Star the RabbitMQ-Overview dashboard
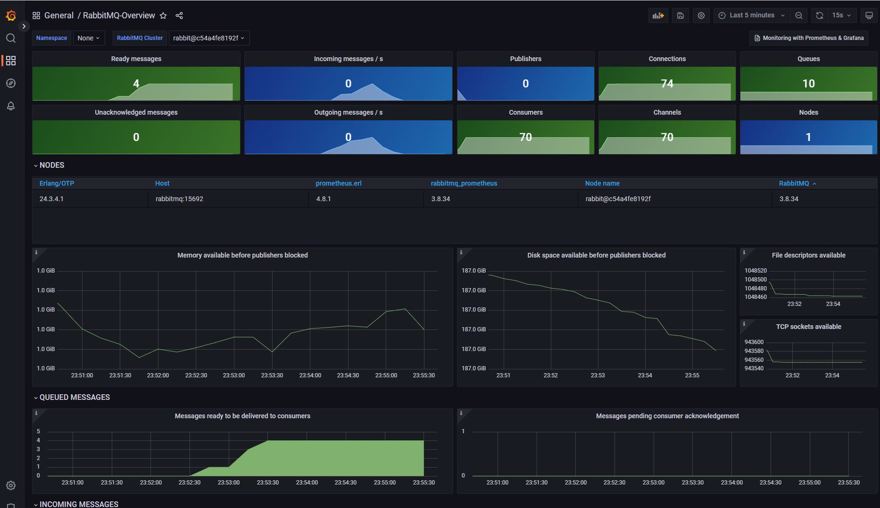The image size is (880, 508). [x=164, y=16]
